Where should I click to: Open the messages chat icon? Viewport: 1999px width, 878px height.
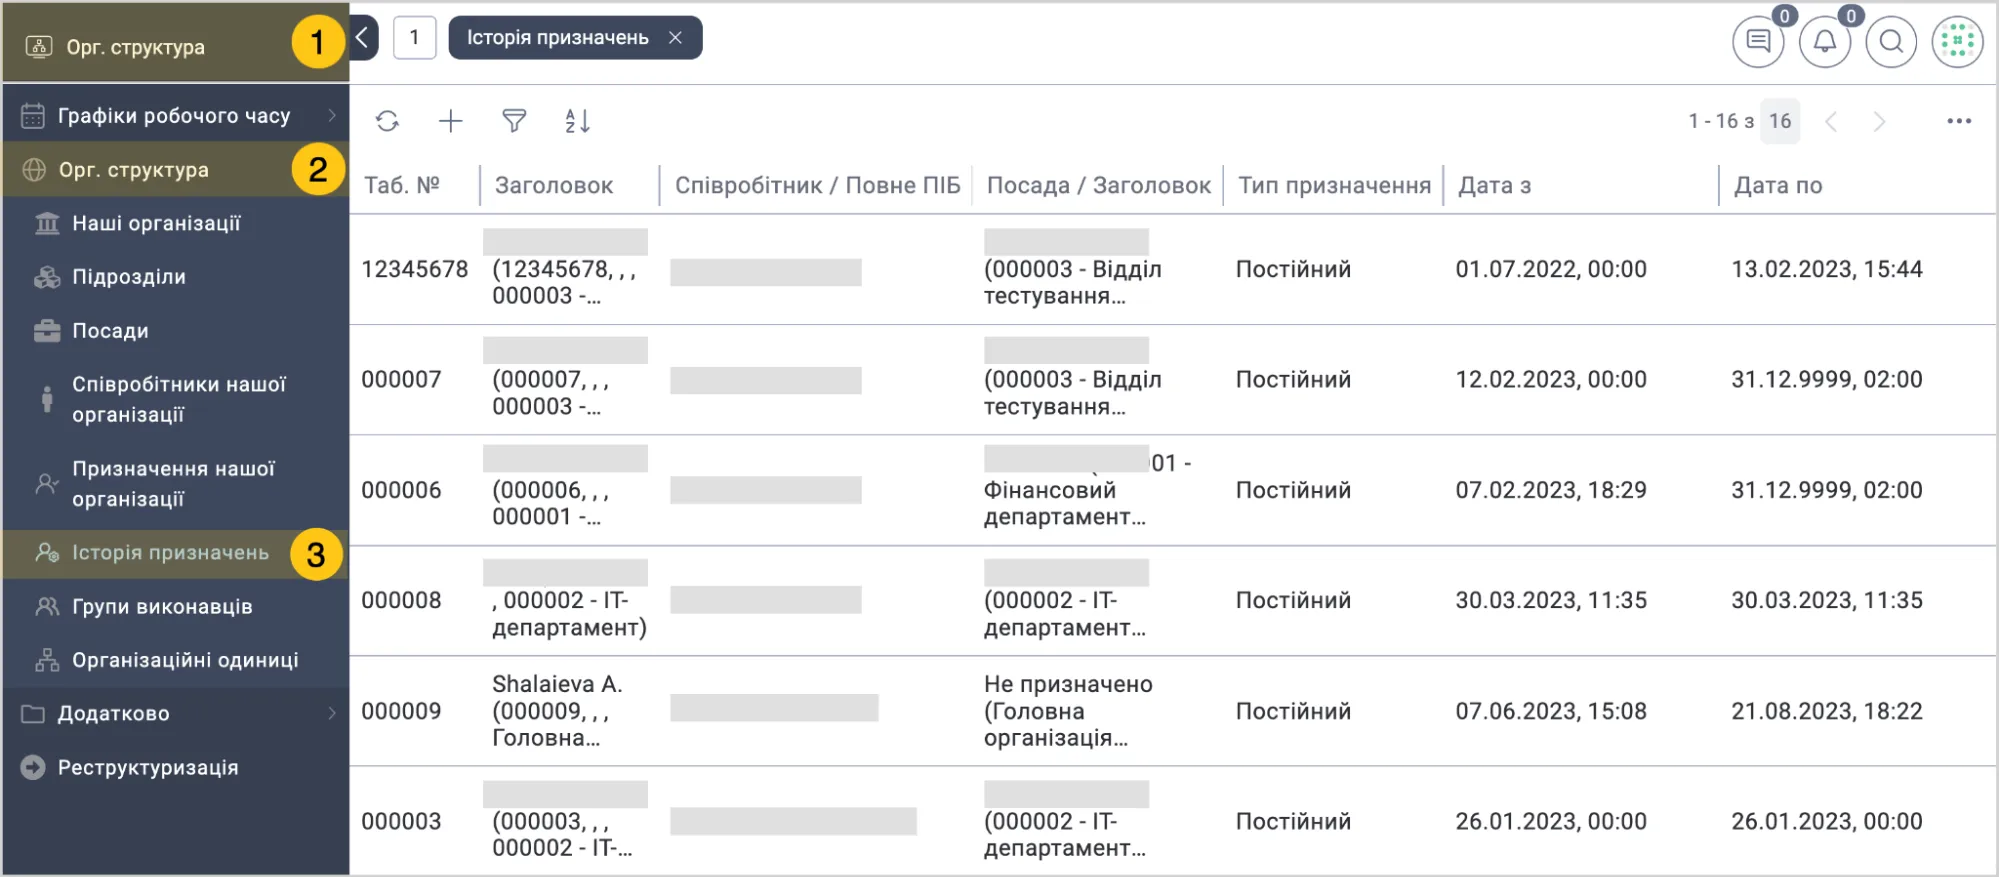click(1758, 42)
